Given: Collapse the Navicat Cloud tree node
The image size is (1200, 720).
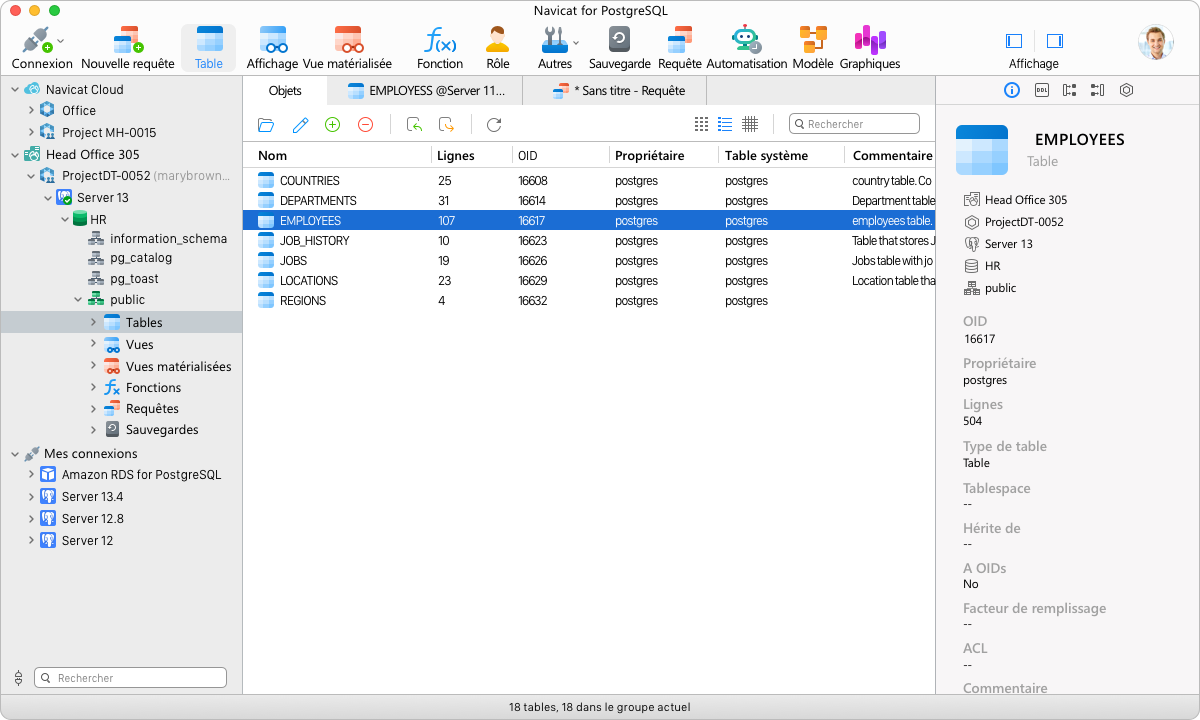Looking at the screenshot, I should 14,89.
